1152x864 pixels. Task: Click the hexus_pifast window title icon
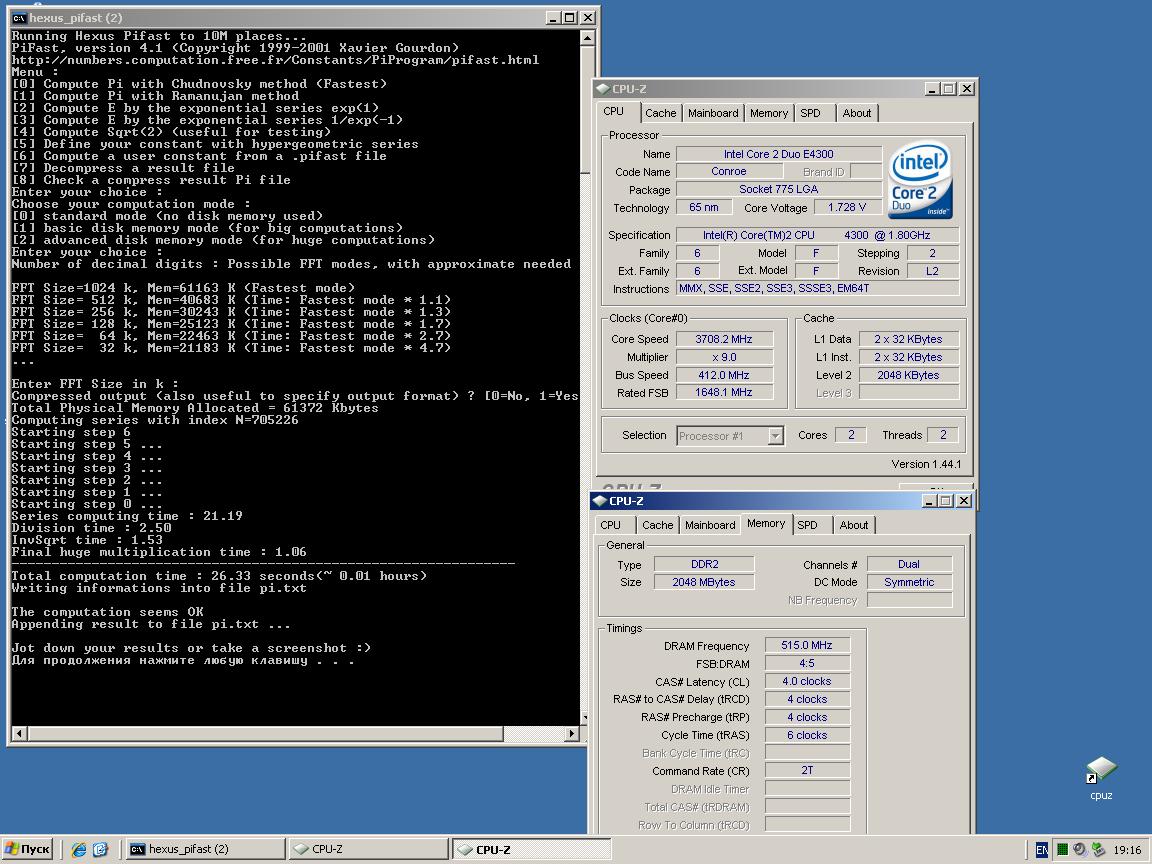[x=19, y=18]
